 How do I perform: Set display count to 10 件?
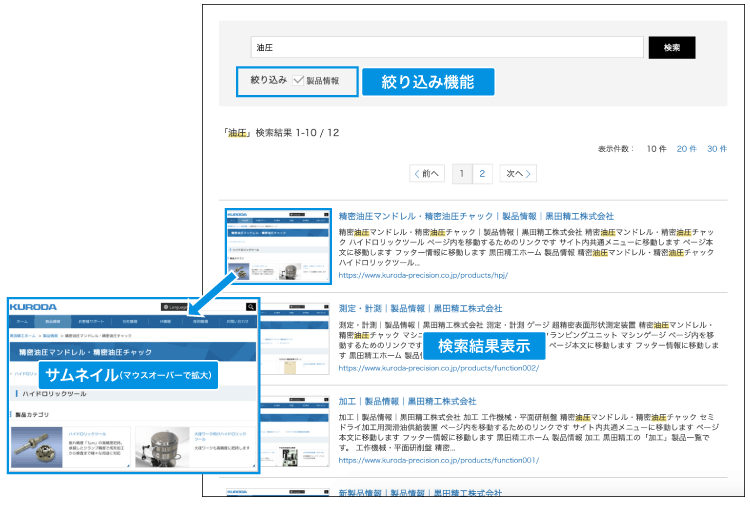(656, 149)
